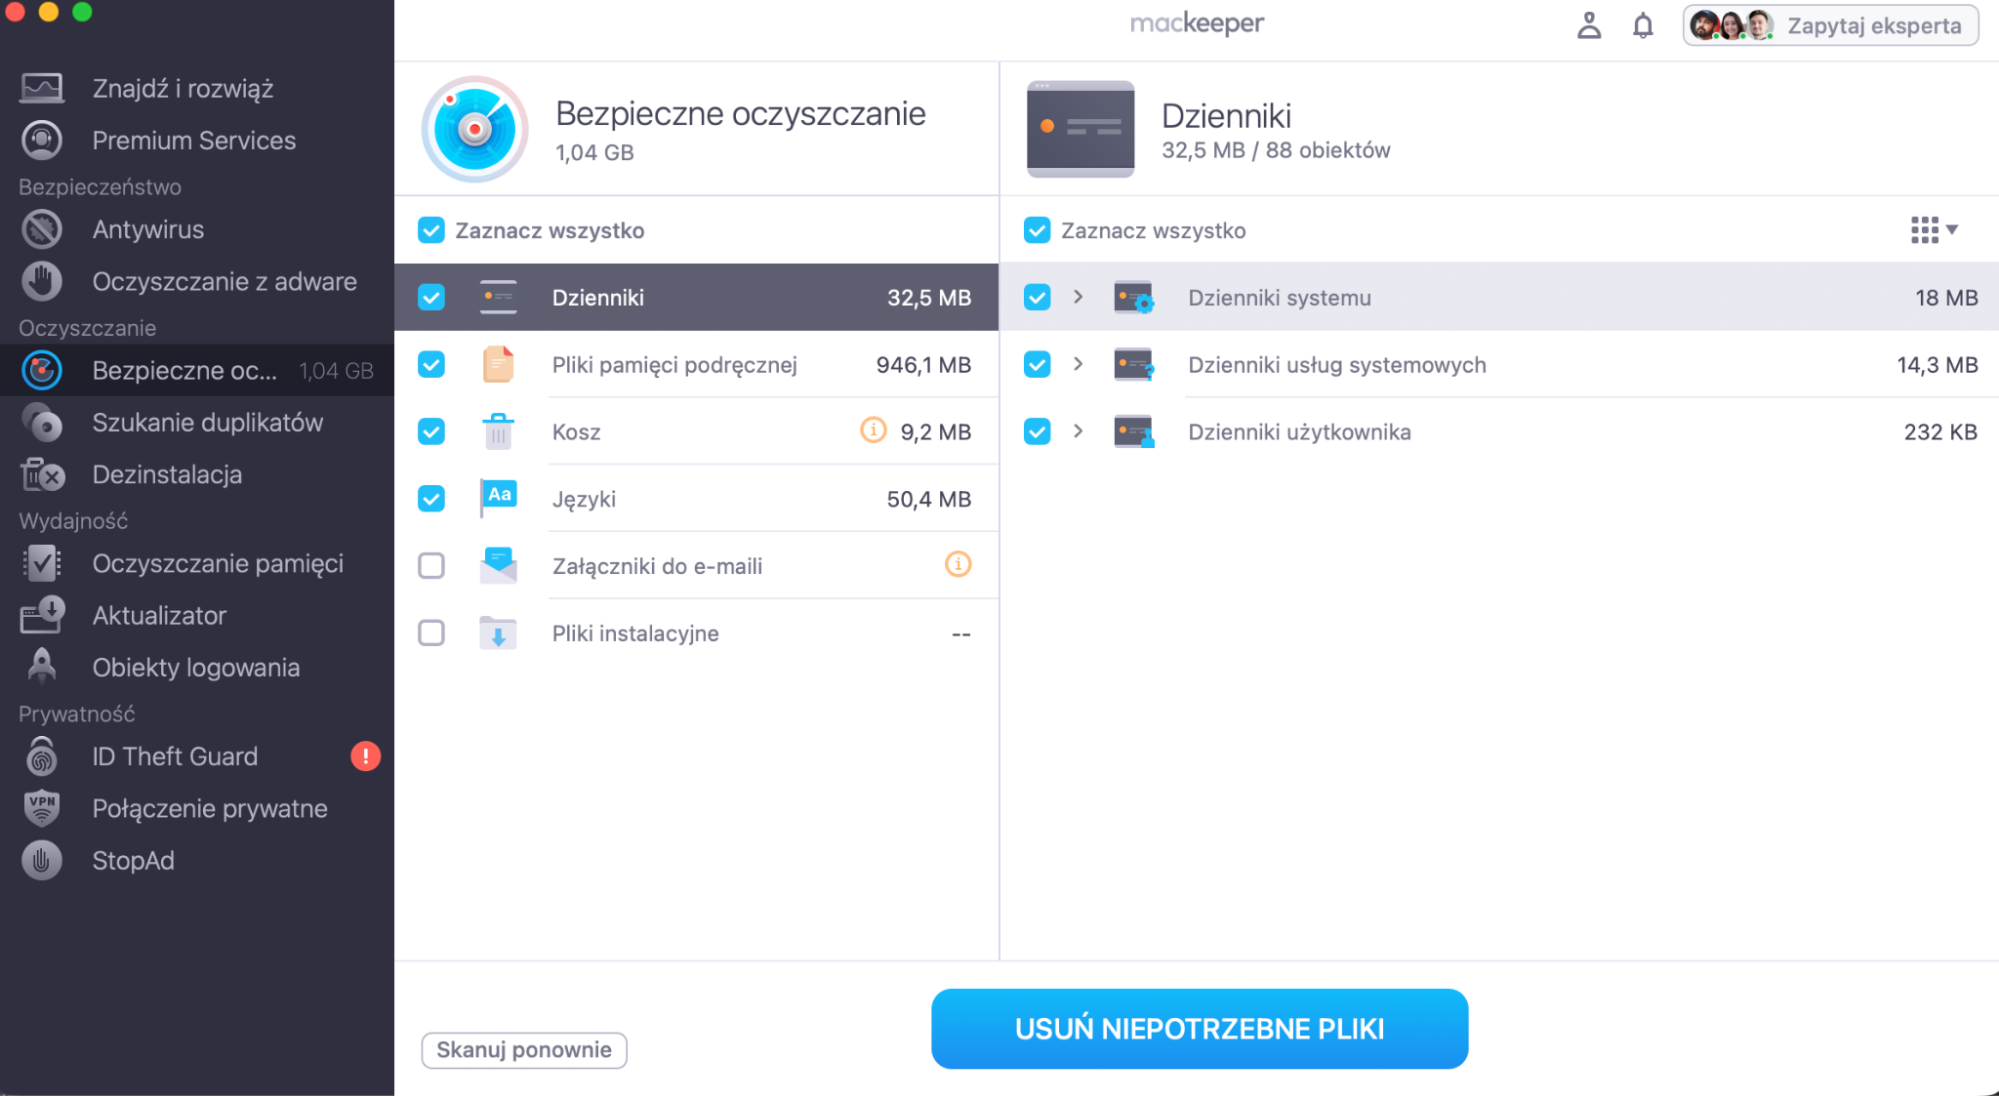Select the Załączniki do e-maili label
The image size is (1999, 1097).
(x=657, y=566)
